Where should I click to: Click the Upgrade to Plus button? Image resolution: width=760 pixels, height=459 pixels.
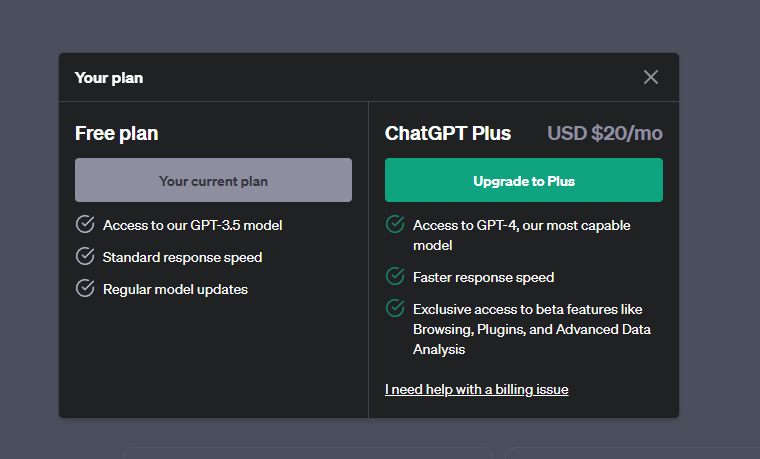tap(523, 180)
